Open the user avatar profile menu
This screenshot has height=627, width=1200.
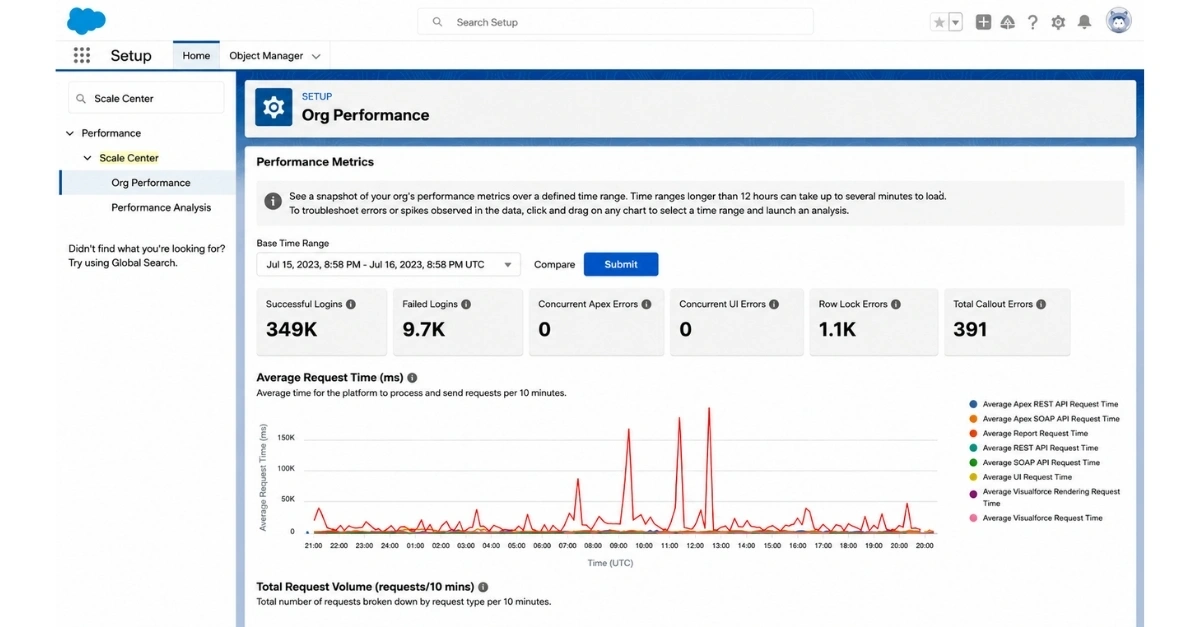(1118, 21)
